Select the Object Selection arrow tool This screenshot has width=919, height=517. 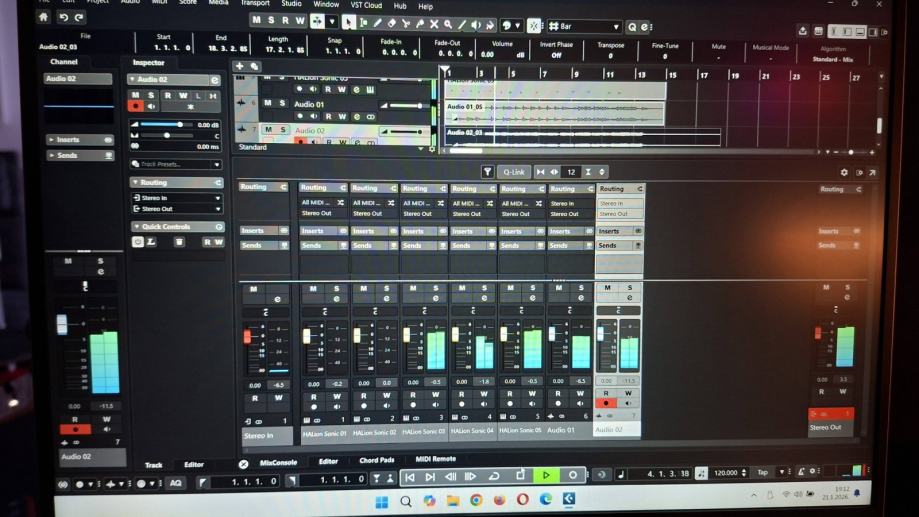(x=349, y=23)
